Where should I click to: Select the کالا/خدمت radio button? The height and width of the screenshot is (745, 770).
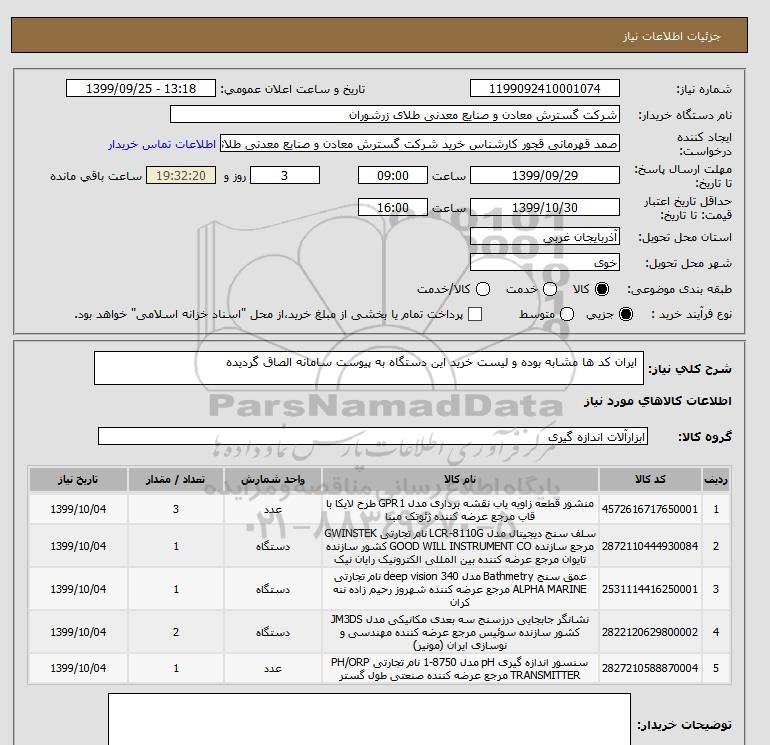coord(483,289)
